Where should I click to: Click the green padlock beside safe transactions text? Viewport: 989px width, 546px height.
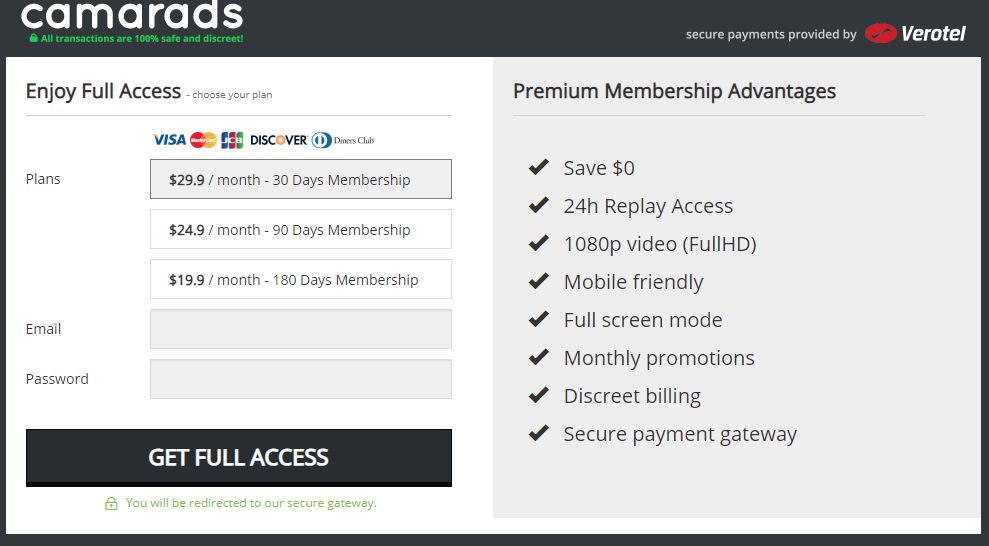pos(33,38)
